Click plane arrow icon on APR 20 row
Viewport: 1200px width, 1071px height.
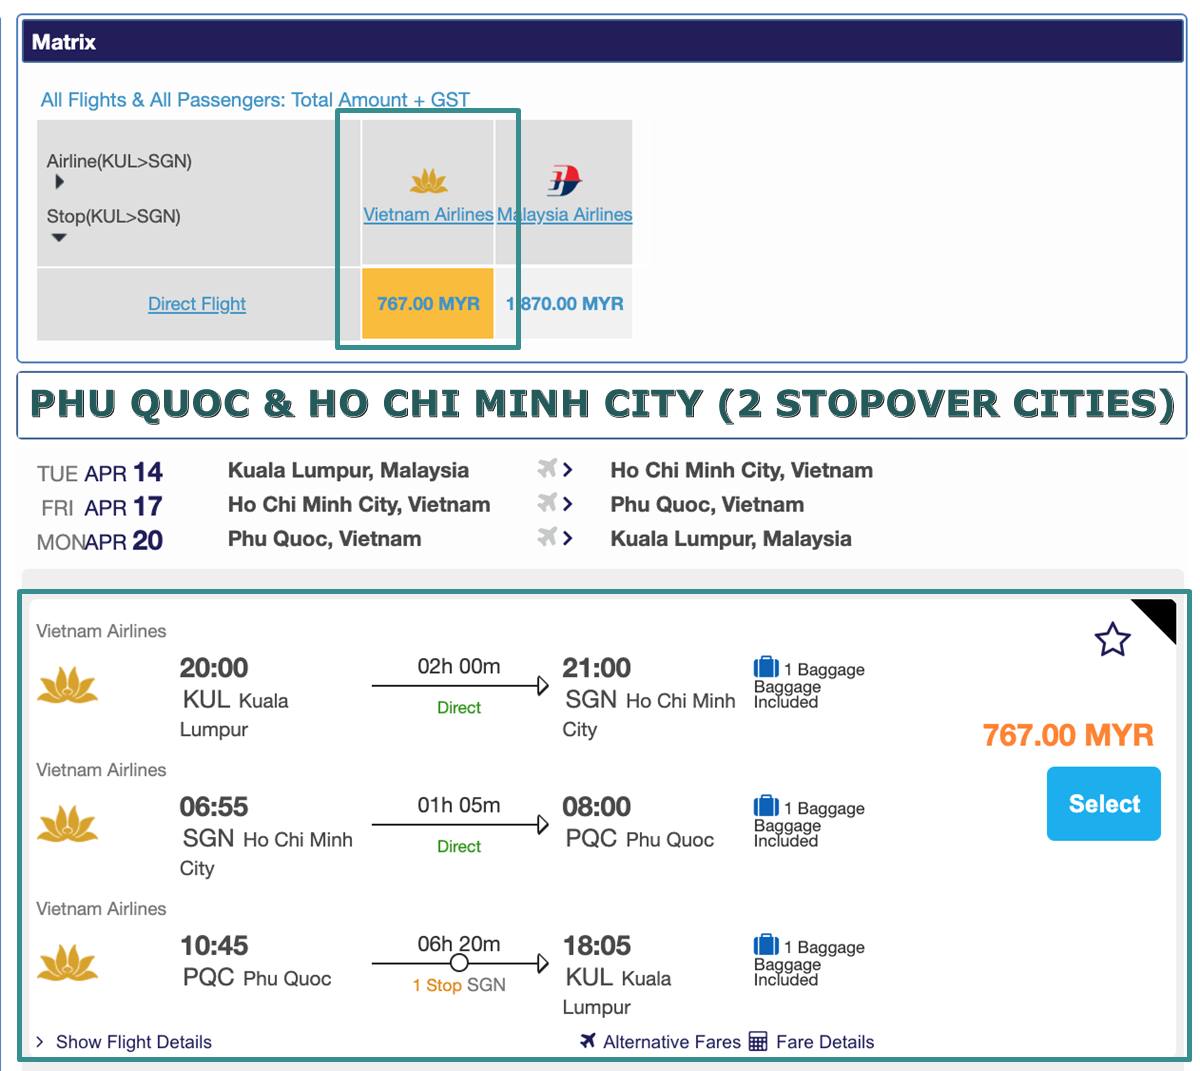pyautogui.click(x=555, y=537)
